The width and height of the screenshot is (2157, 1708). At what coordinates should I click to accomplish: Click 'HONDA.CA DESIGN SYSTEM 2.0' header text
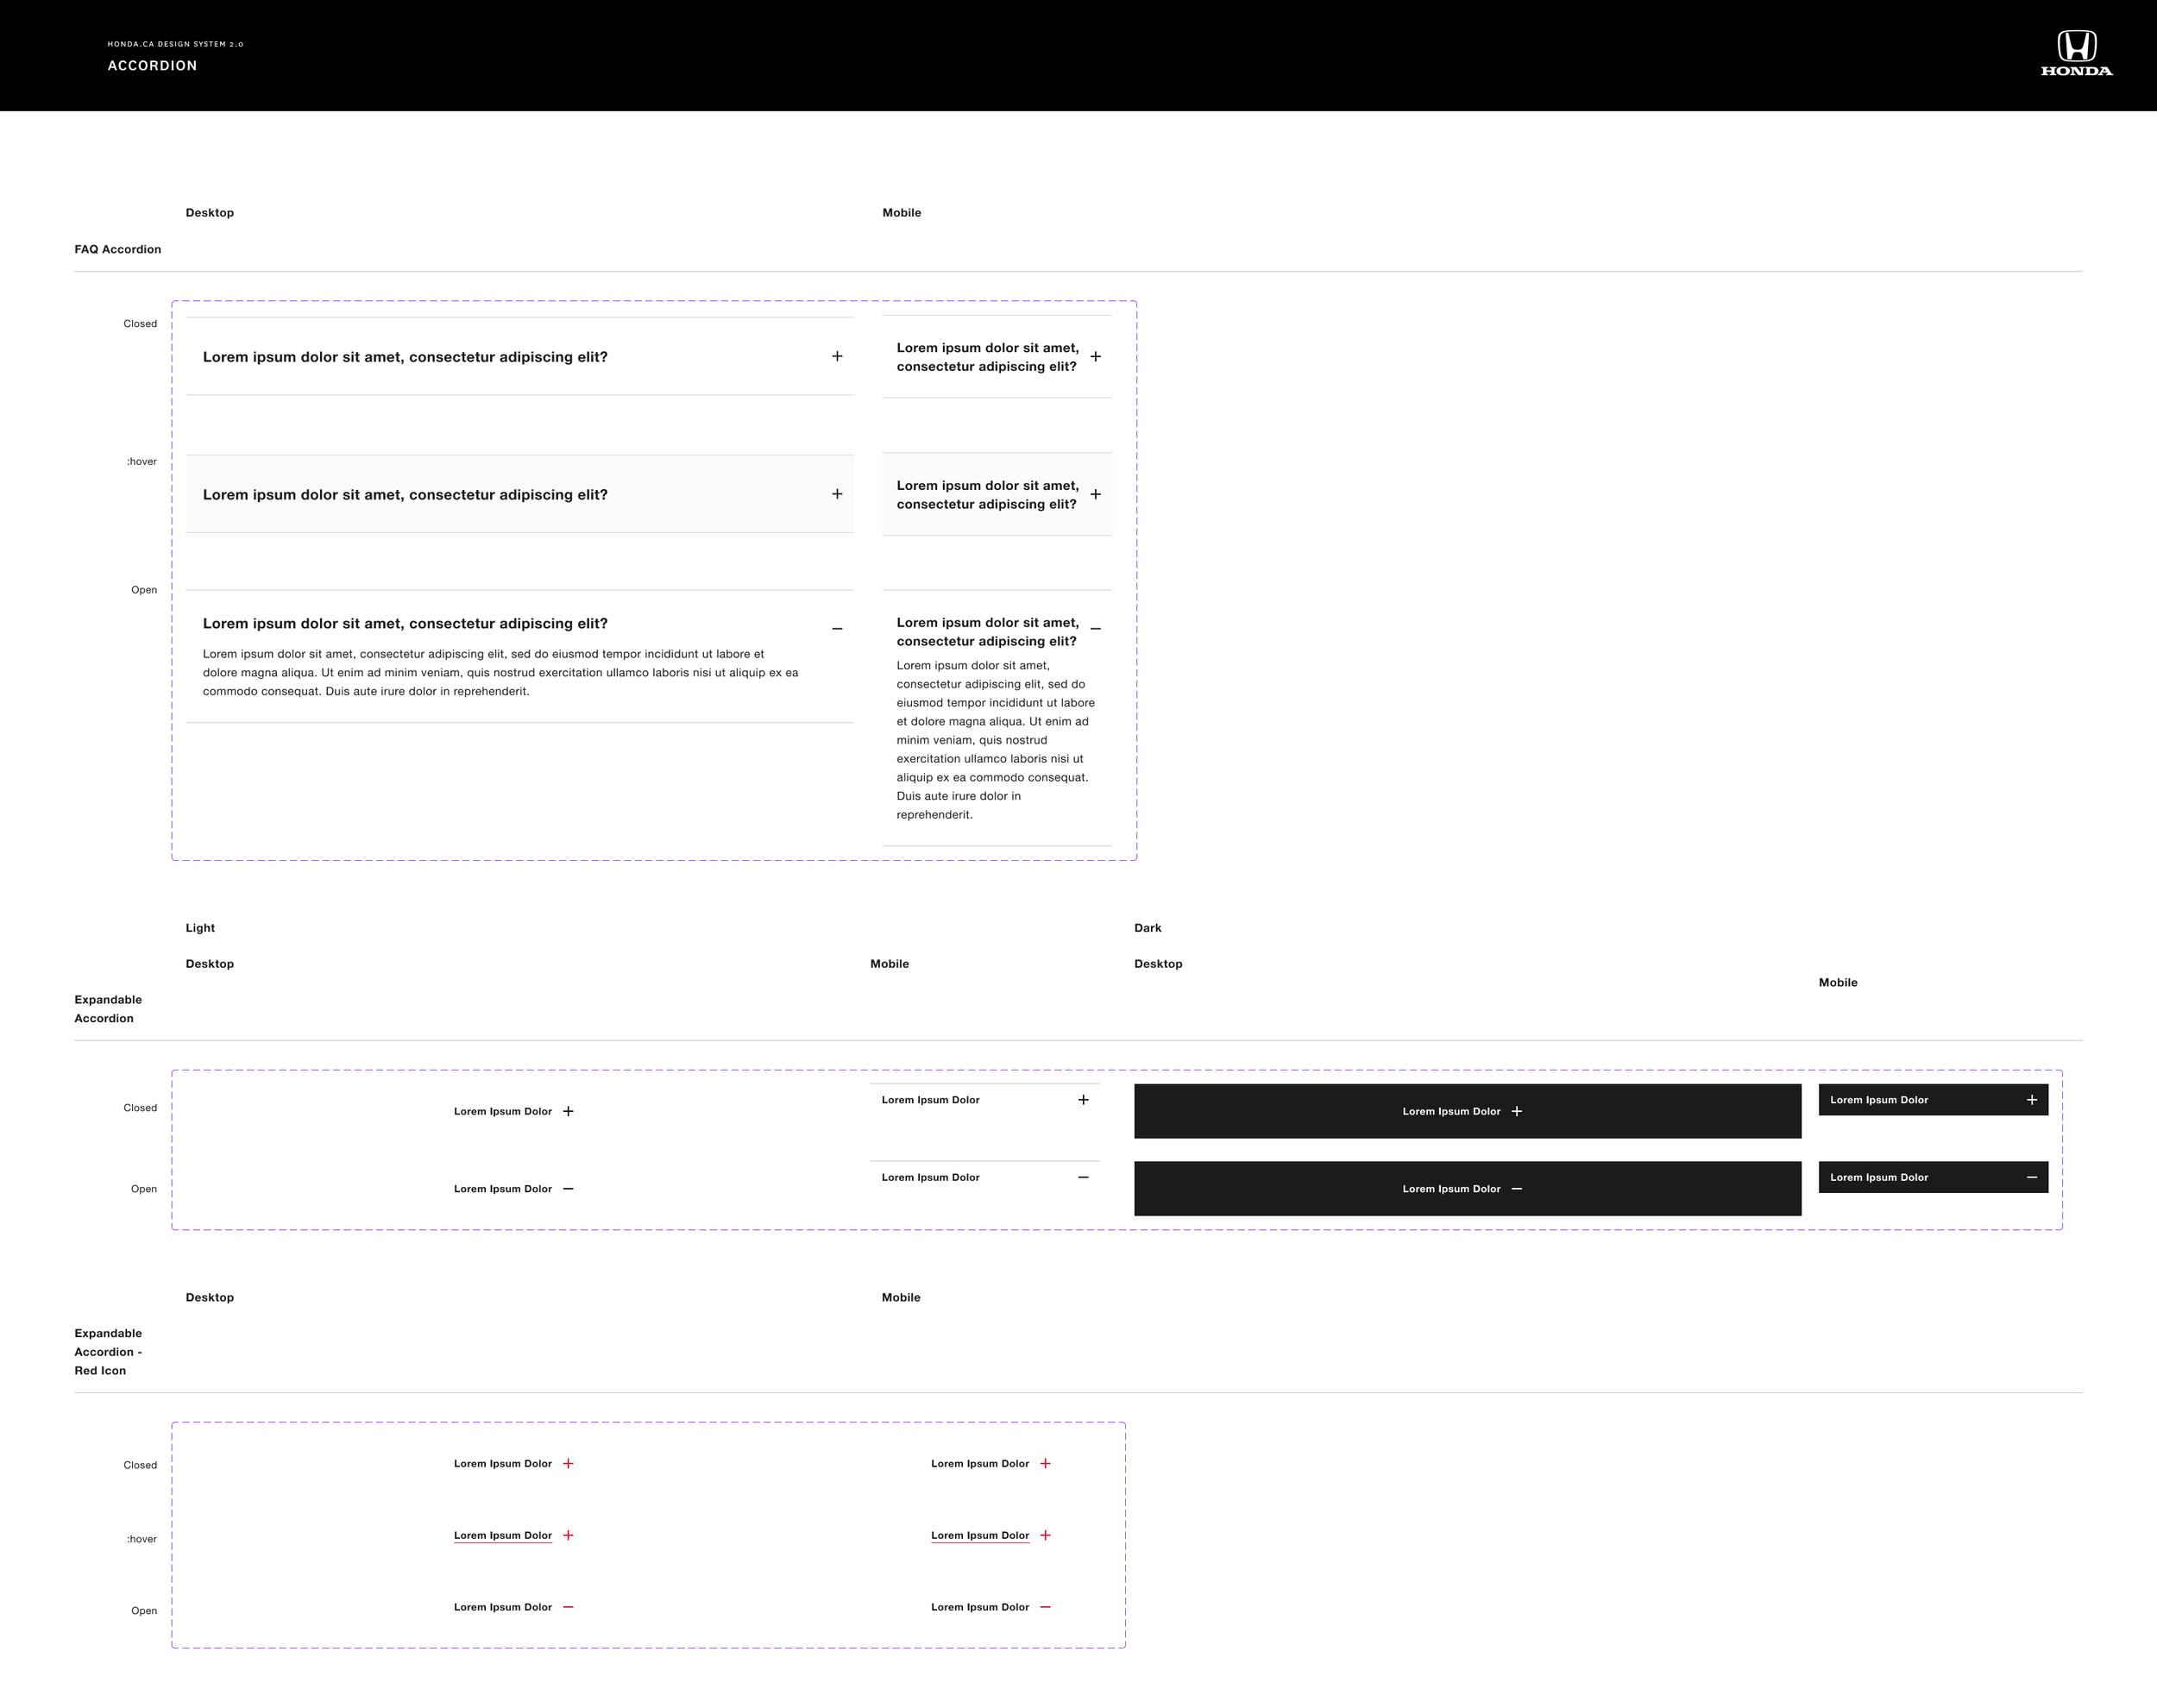(176, 44)
